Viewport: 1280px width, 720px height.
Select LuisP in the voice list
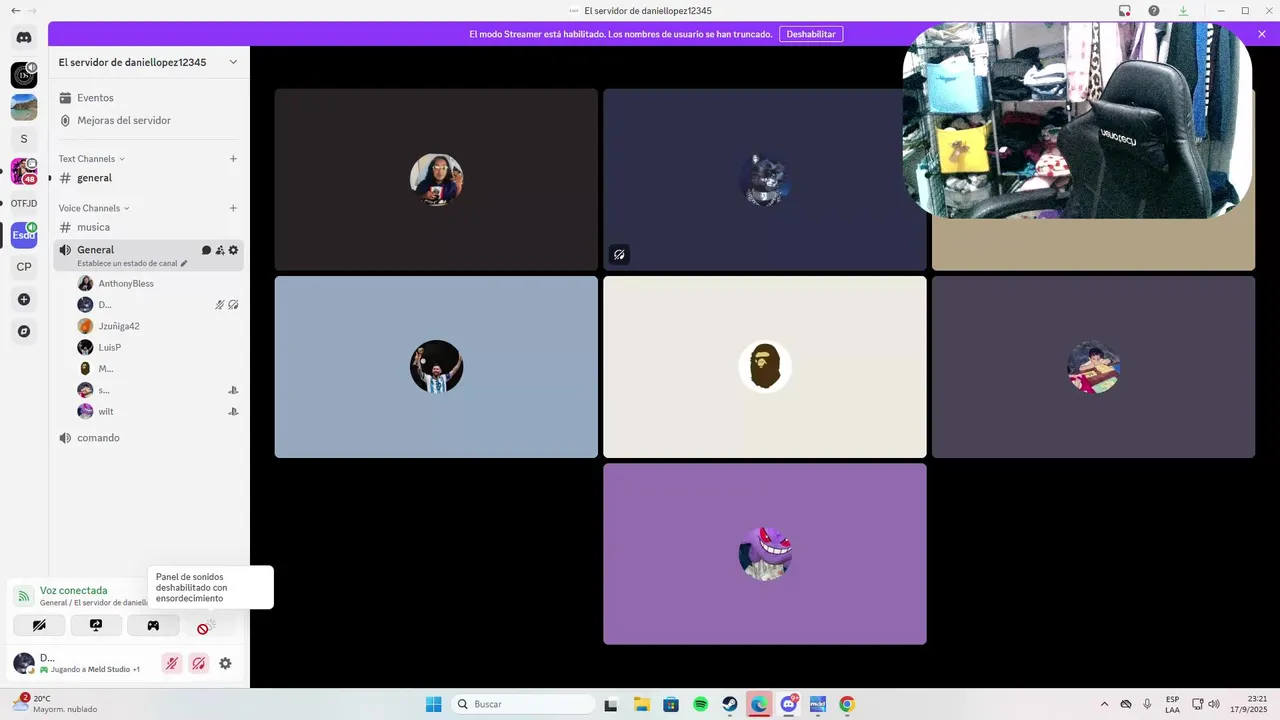[x=158, y=348]
